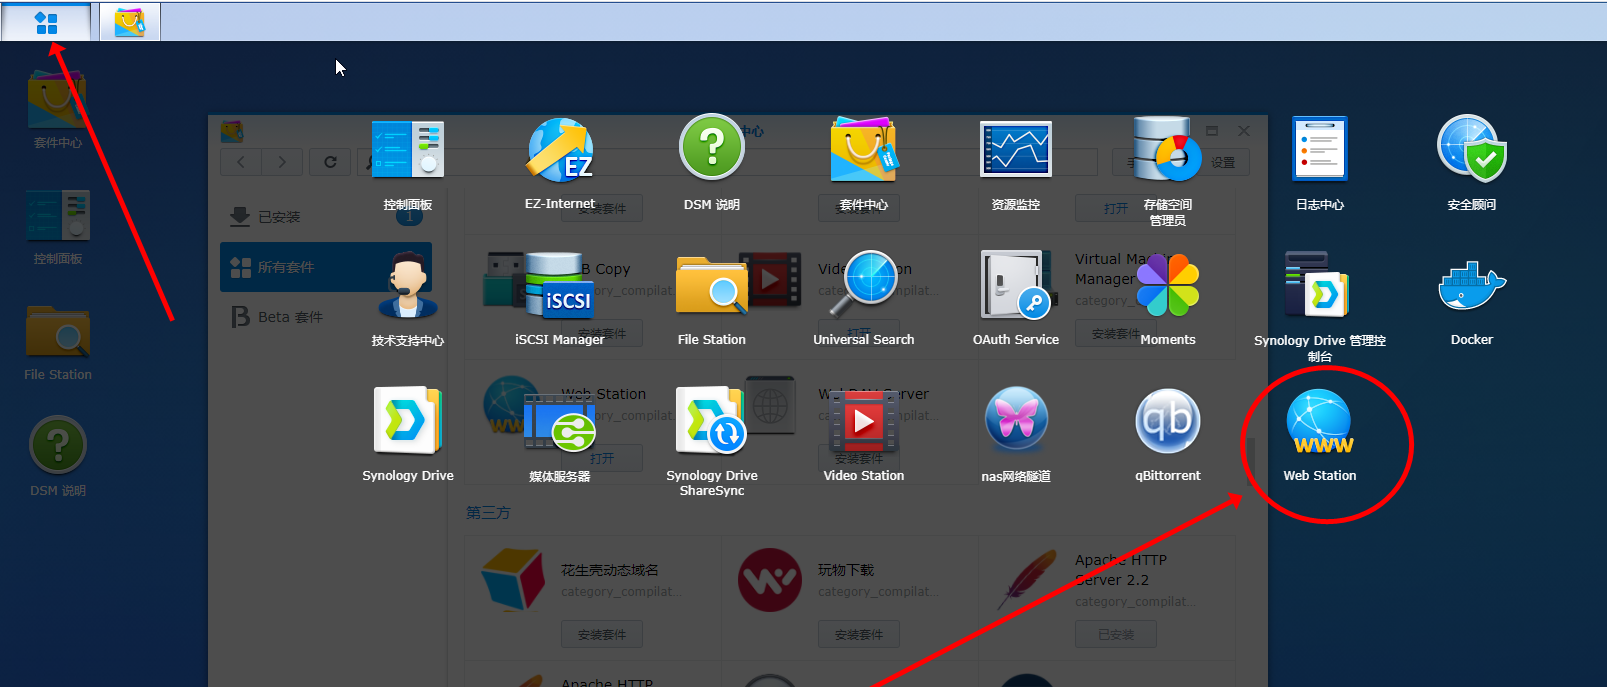Open 日志中心 log center

tap(1319, 152)
